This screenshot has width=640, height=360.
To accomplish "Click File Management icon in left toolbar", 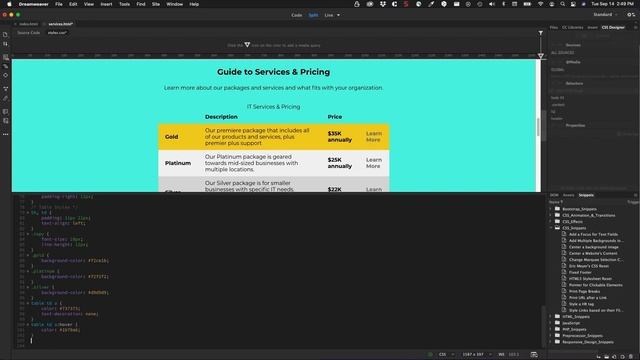I will (x=5, y=44).
